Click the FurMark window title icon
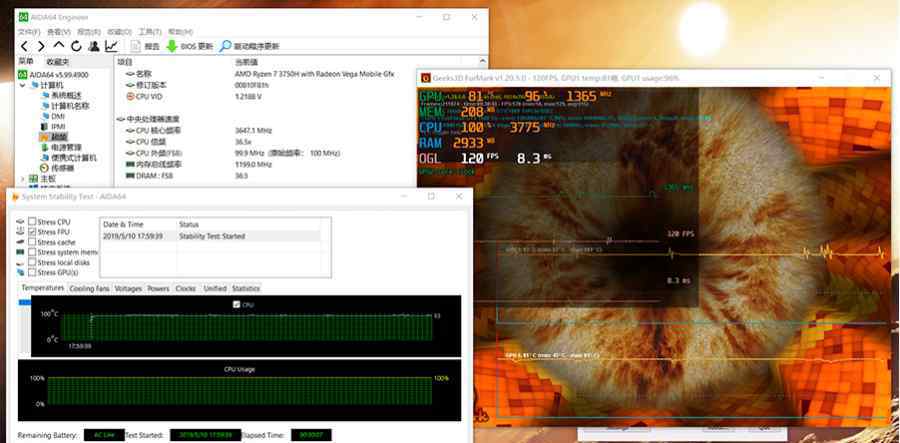The width and height of the screenshot is (900, 443). (426, 78)
